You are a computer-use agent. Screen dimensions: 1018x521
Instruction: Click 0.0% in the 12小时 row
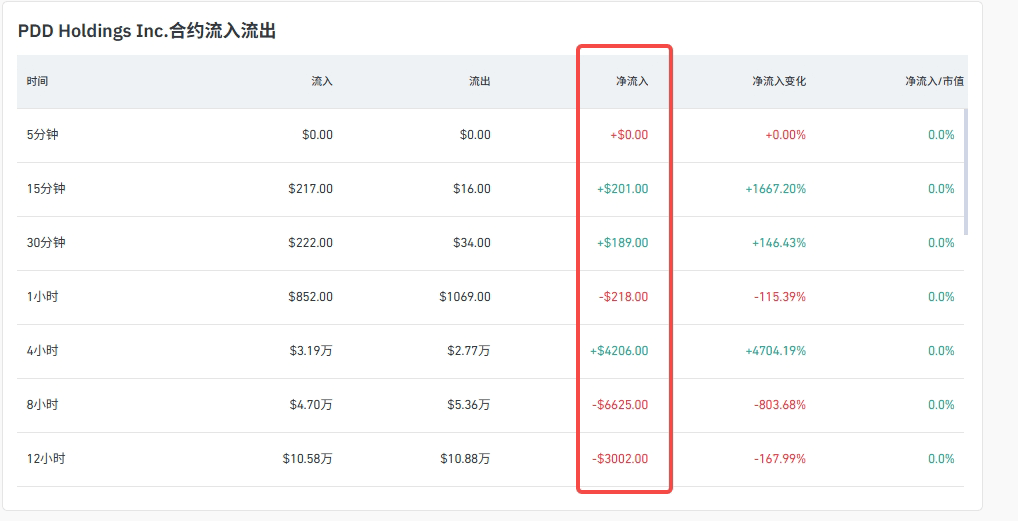[x=941, y=458]
